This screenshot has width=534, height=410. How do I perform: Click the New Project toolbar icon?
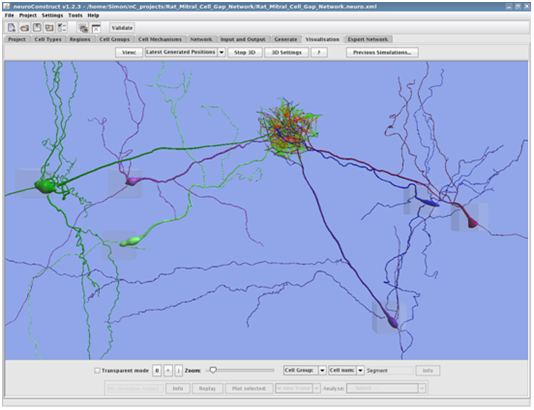click(12, 28)
